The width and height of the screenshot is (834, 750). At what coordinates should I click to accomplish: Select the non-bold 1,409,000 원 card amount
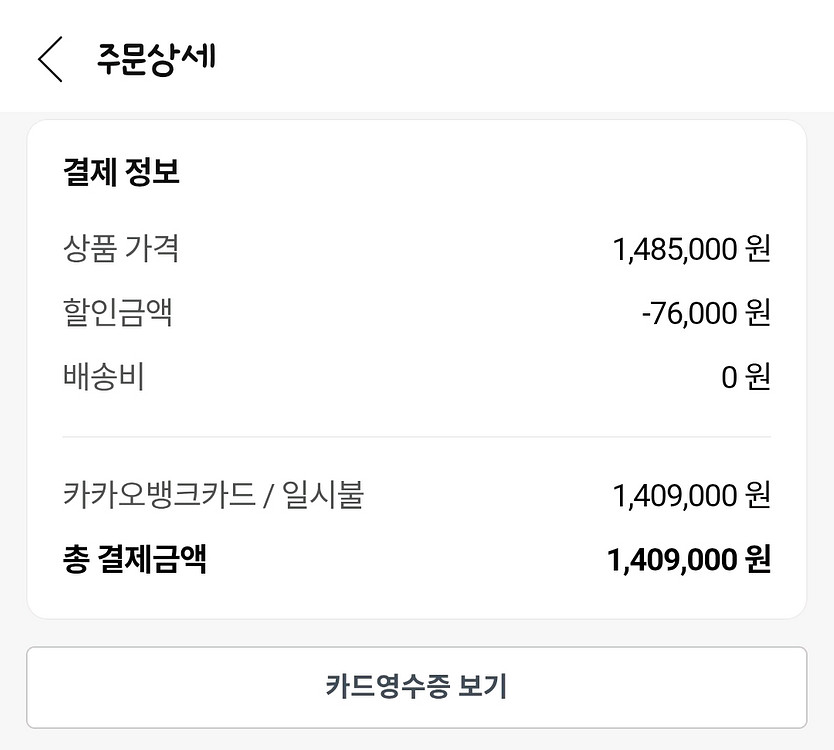(691, 494)
